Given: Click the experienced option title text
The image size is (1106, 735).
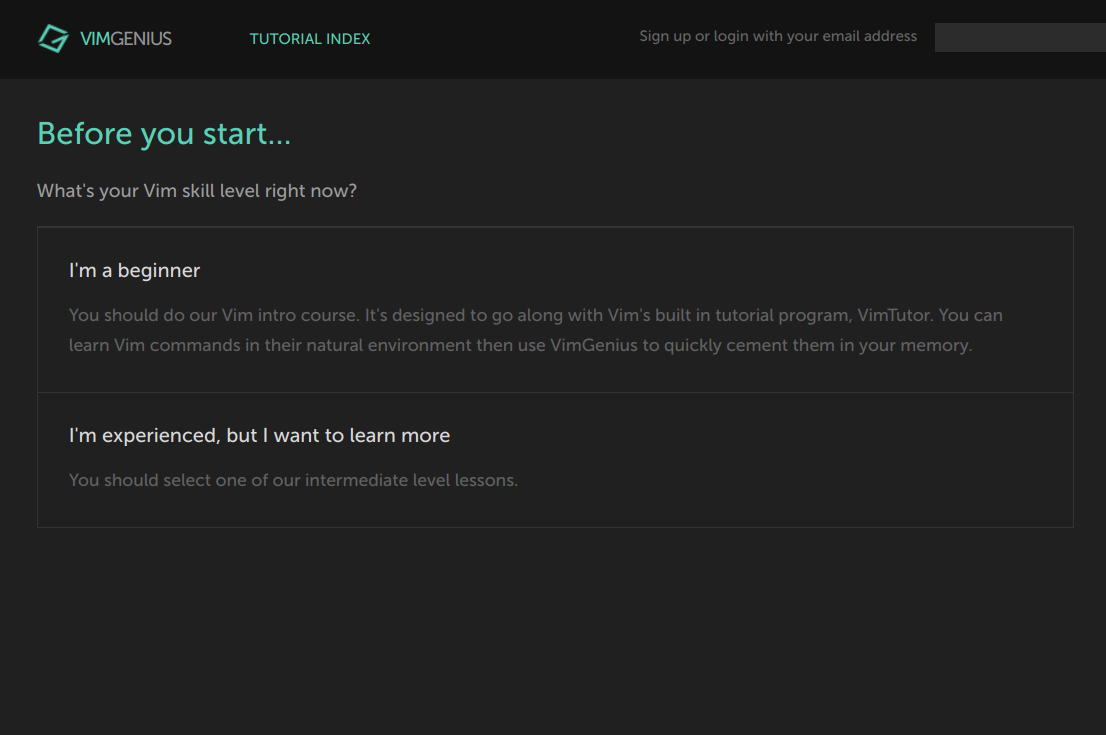Looking at the screenshot, I should 259,435.
